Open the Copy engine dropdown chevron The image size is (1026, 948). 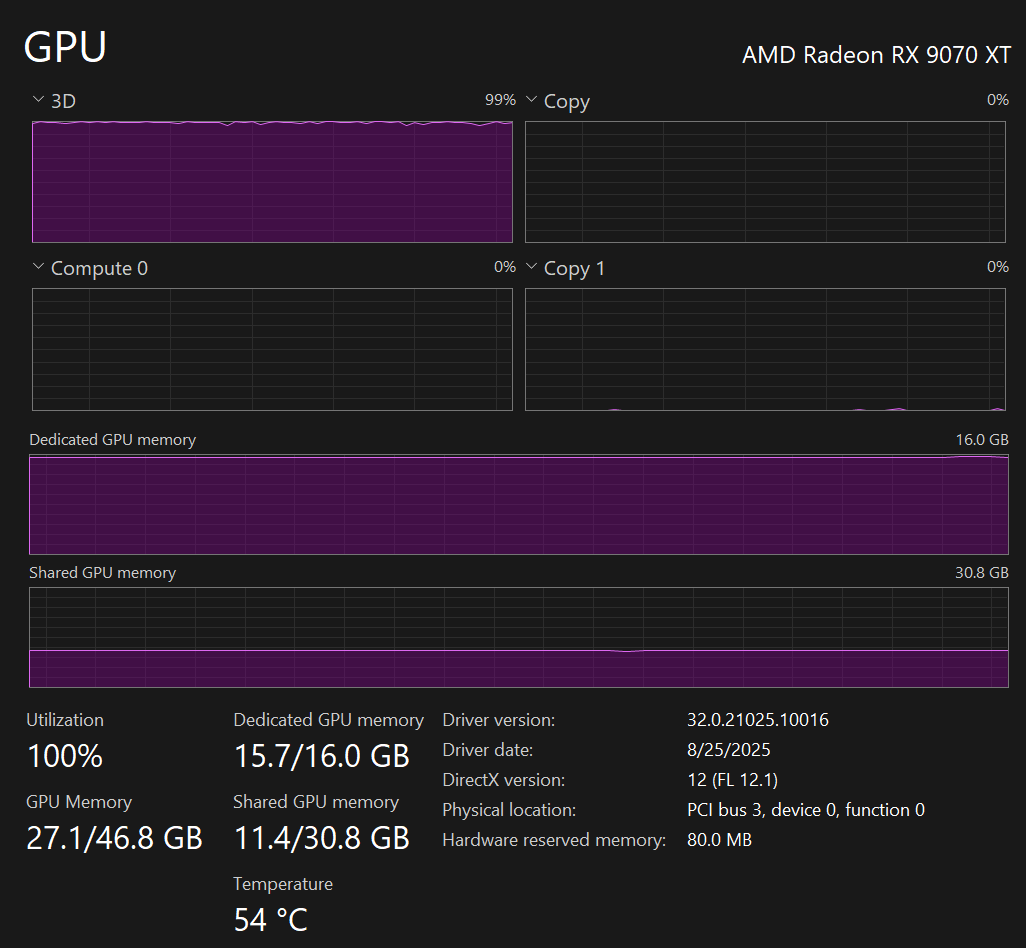[531, 100]
